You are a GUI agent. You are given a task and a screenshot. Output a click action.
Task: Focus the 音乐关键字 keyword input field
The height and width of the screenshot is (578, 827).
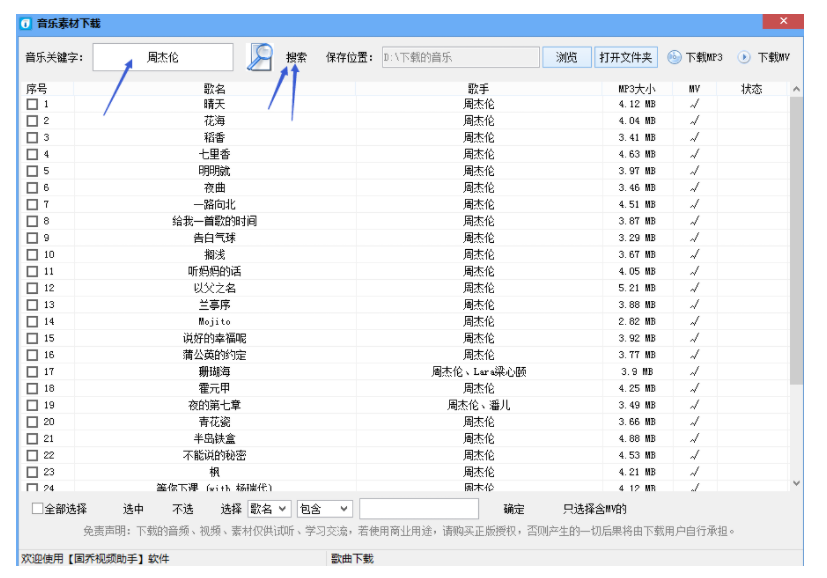point(163,57)
